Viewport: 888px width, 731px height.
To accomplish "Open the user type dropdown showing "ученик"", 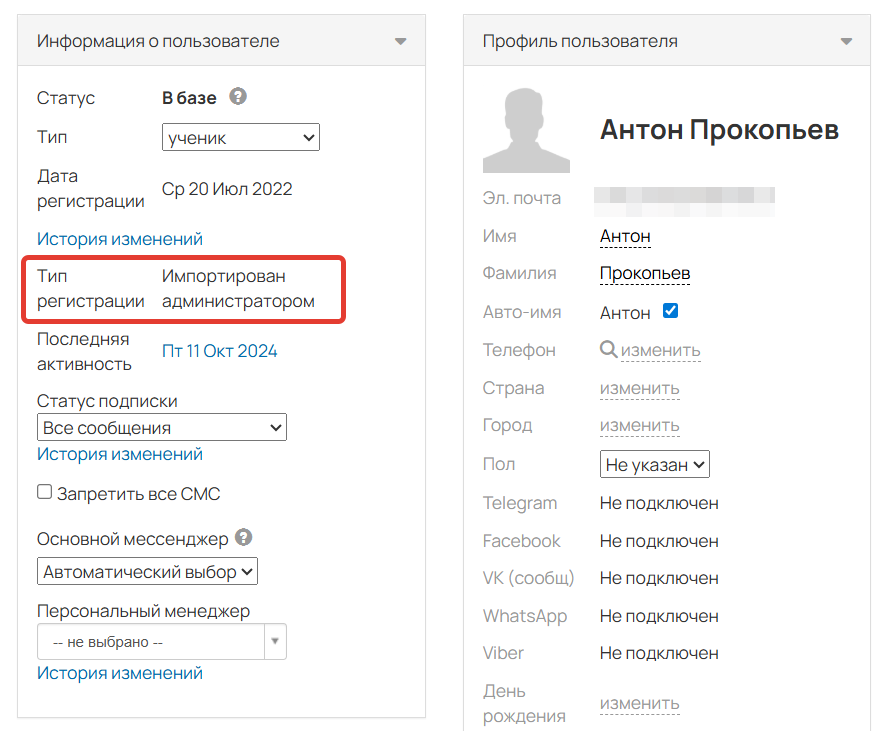I will [240, 137].
